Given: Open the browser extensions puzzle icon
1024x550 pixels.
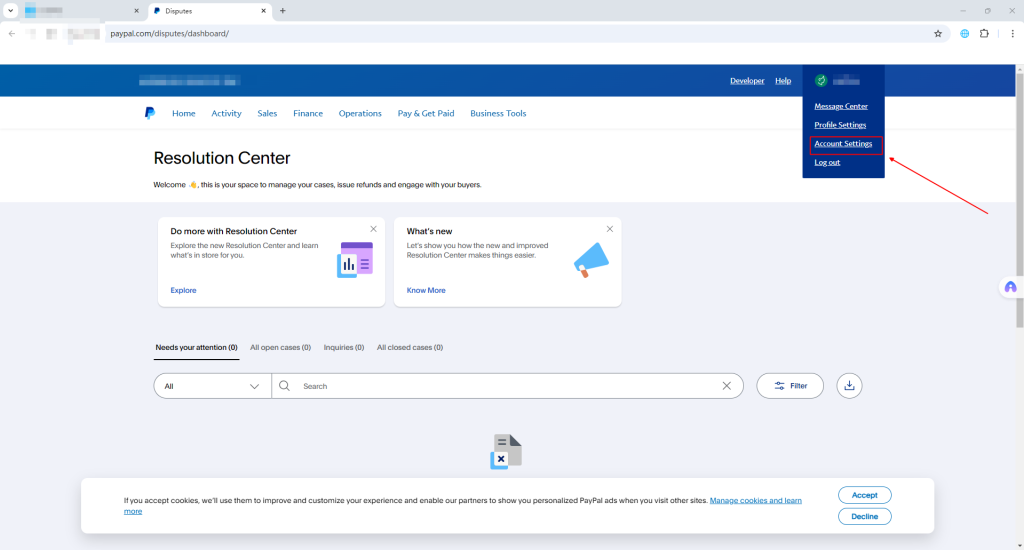Looking at the screenshot, I should coord(984,33).
